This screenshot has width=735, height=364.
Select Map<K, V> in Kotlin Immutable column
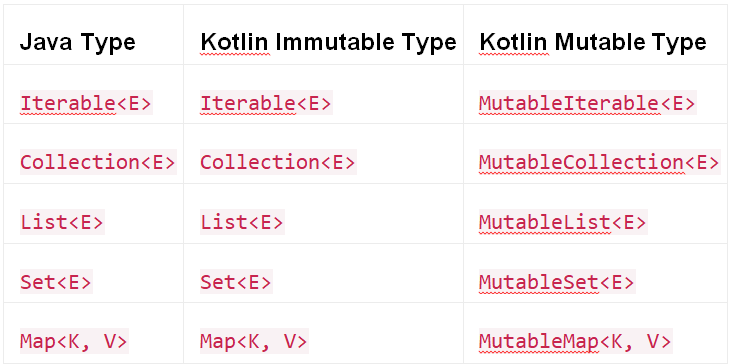tap(255, 341)
